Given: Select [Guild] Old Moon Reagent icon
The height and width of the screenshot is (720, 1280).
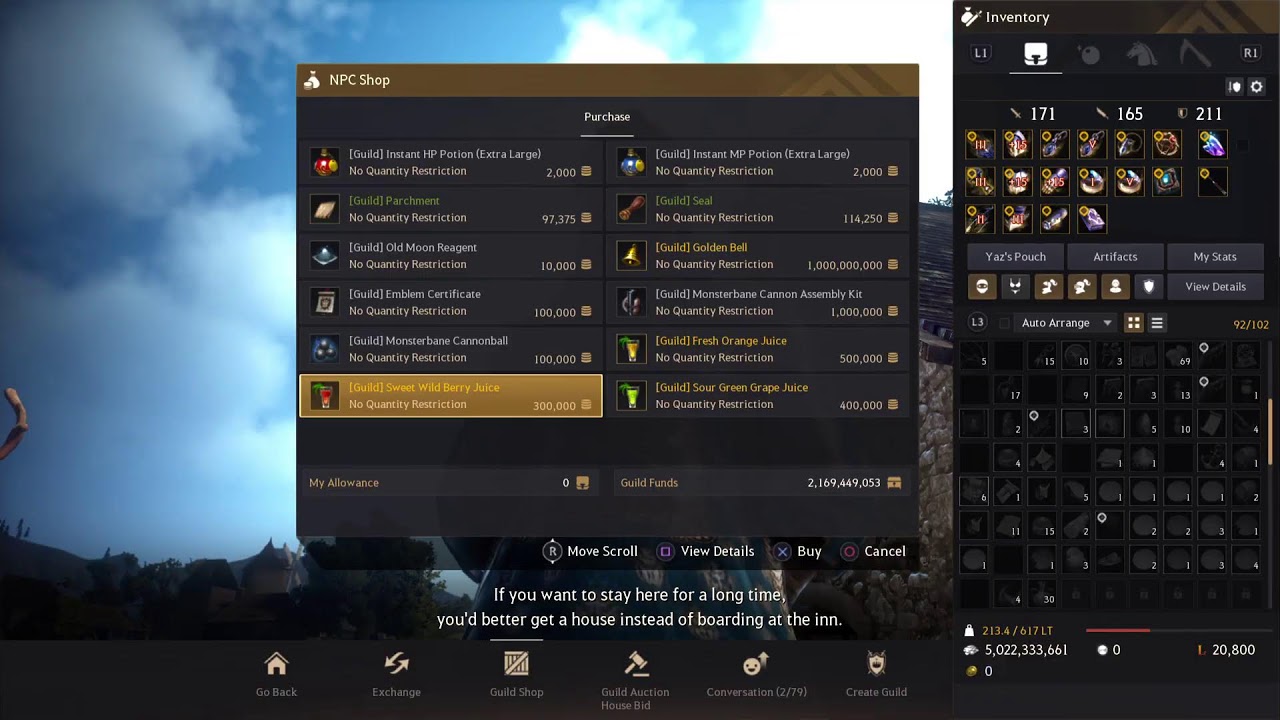Looking at the screenshot, I should [324, 256].
